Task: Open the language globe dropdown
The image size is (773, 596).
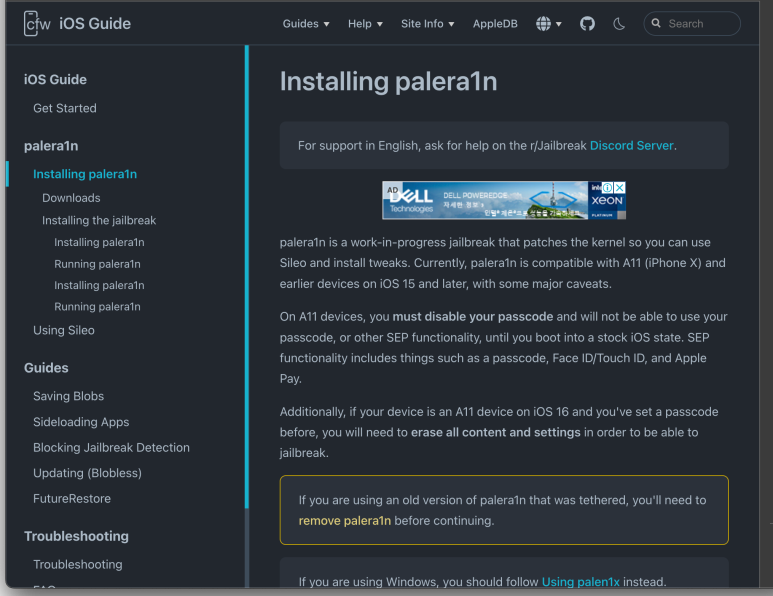Action: [549, 24]
